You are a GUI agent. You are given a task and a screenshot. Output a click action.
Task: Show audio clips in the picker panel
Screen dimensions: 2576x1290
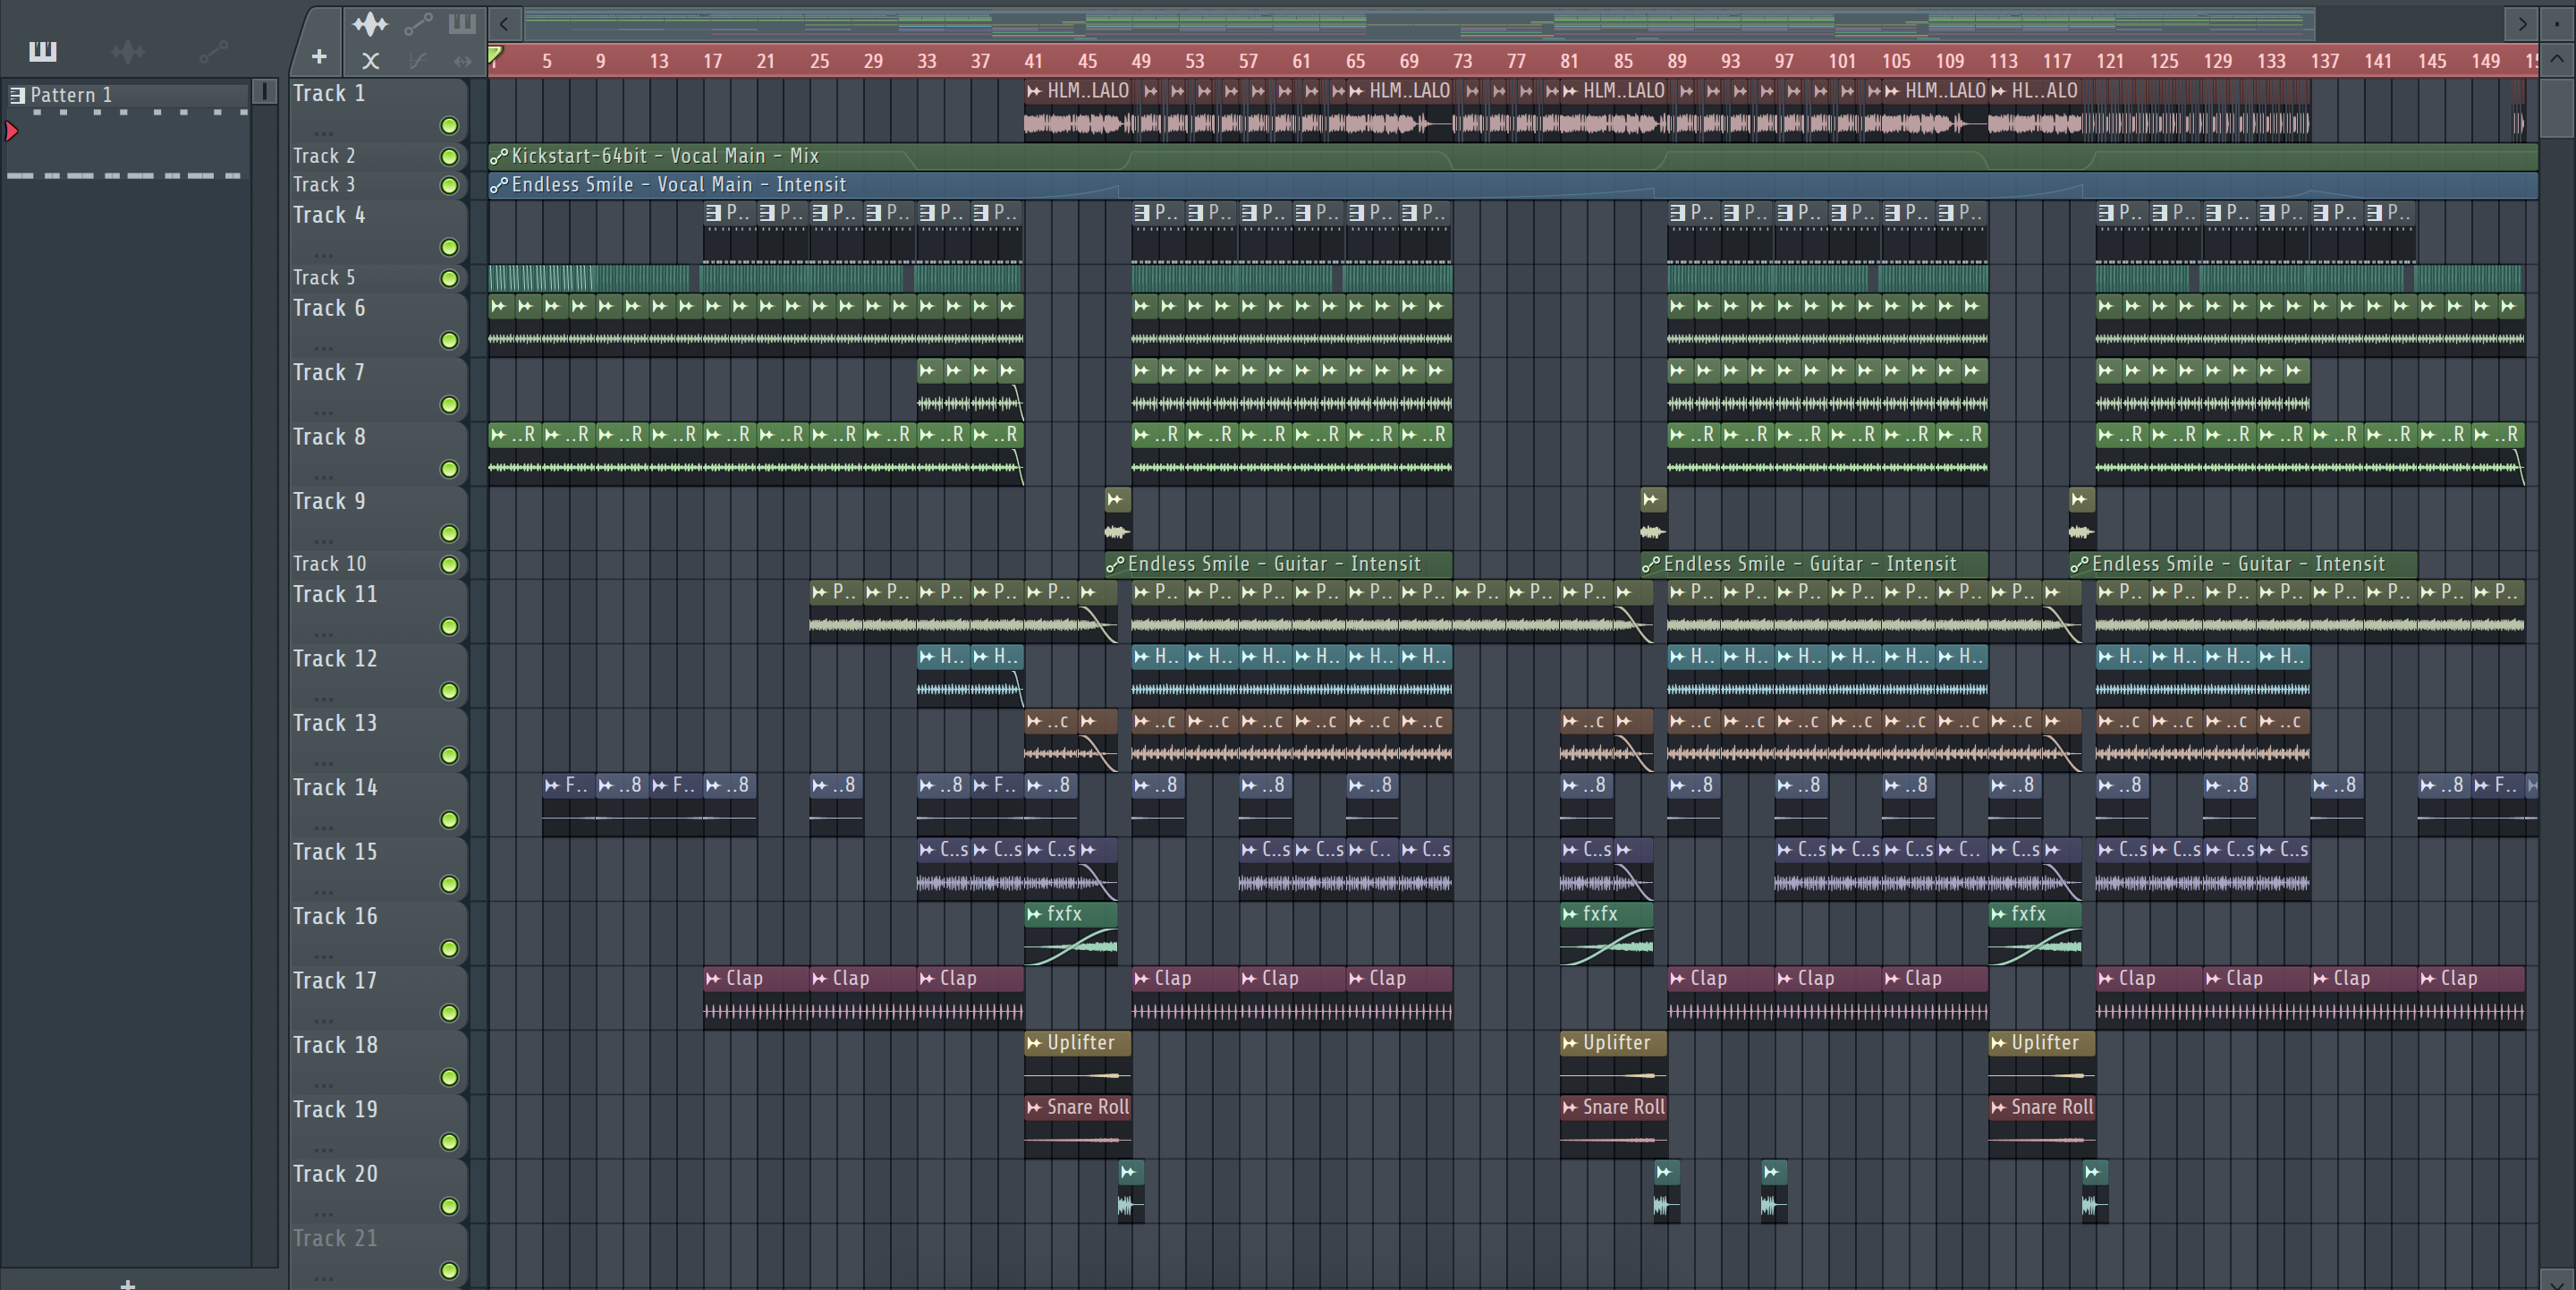(x=128, y=50)
